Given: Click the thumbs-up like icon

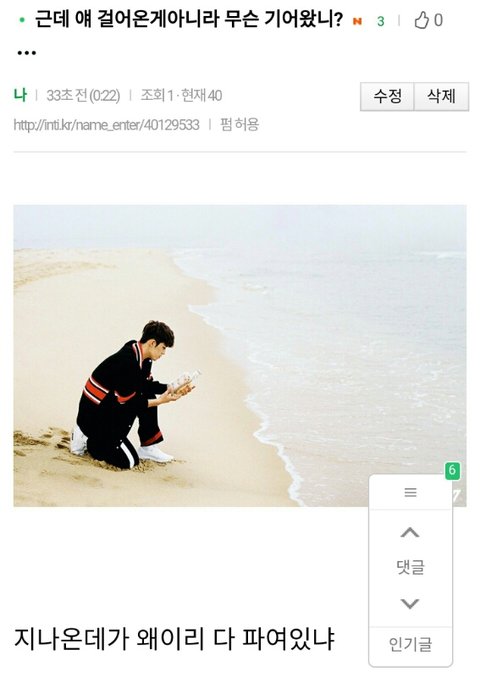Looking at the screenshot, I should (x=421, y=20).
